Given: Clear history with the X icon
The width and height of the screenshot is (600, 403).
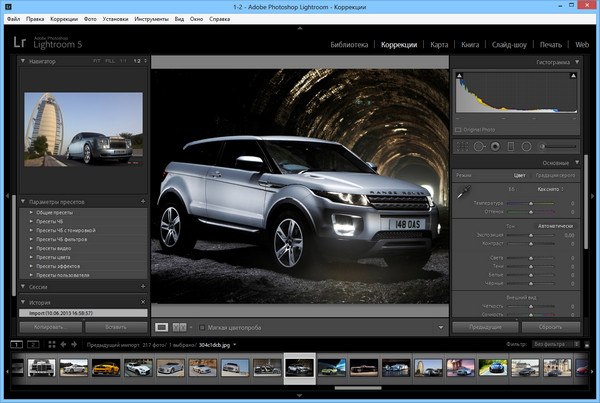Looking at the screenshot, I should tap(144, 301).
